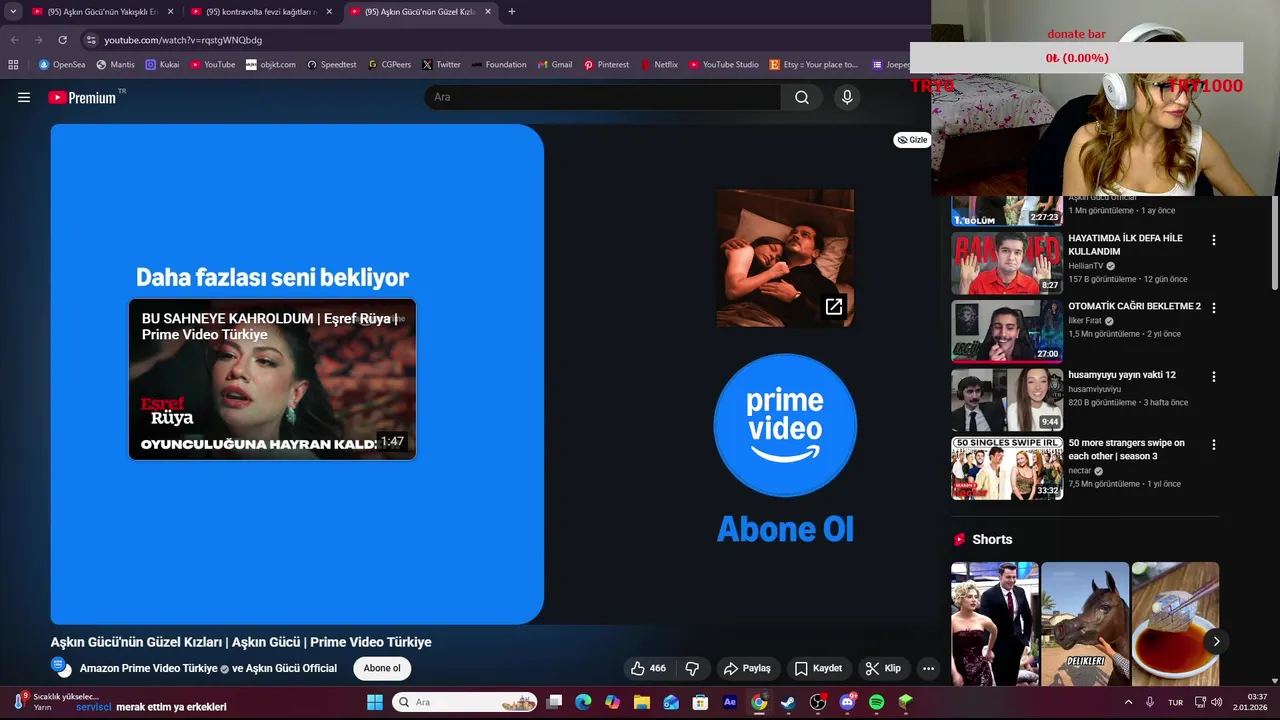1280x720 pixels.
Task: Open Chrome apps grid in bookmarks bar
Action: point(13,64)
